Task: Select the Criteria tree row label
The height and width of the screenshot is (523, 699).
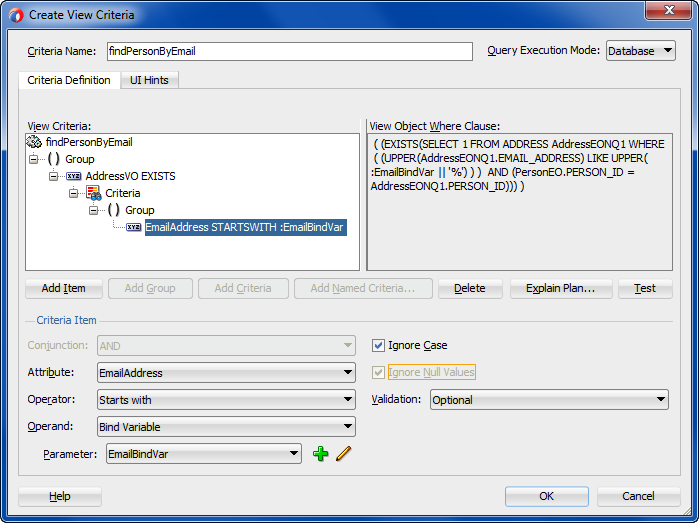Action: point(123,193)
